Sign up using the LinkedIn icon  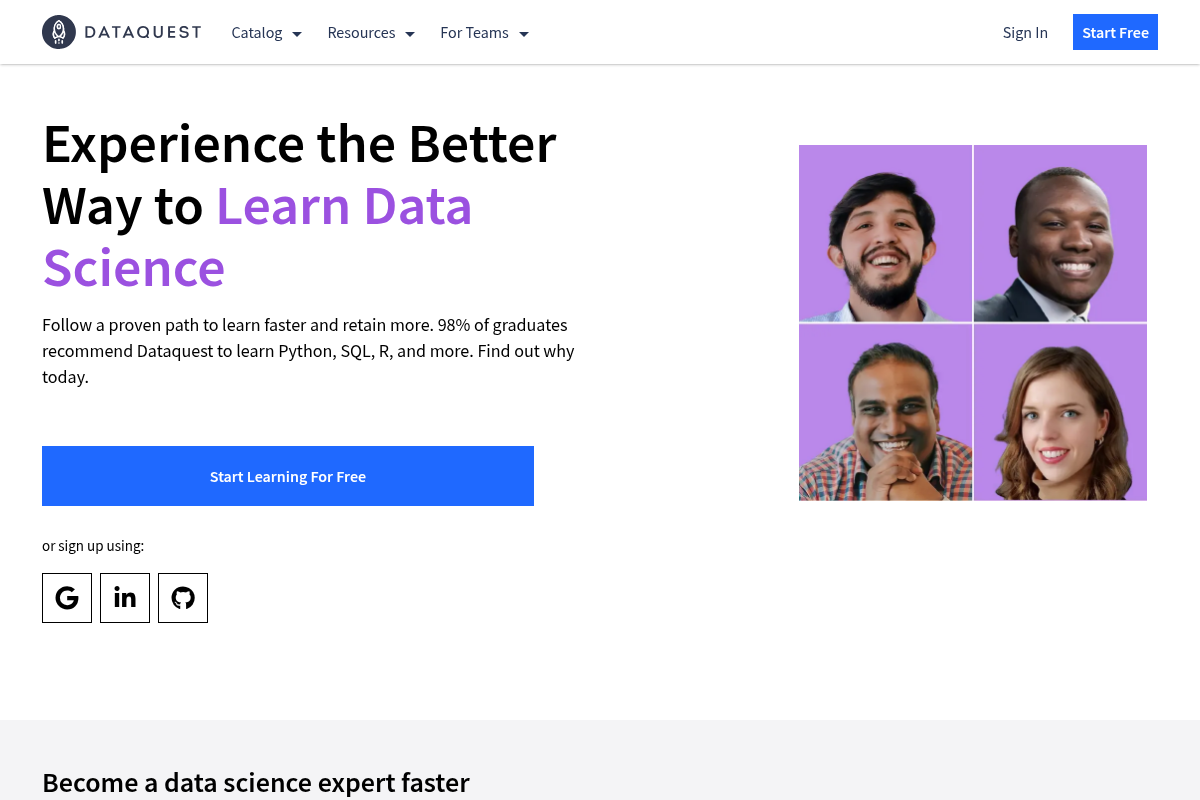point(125,598)
